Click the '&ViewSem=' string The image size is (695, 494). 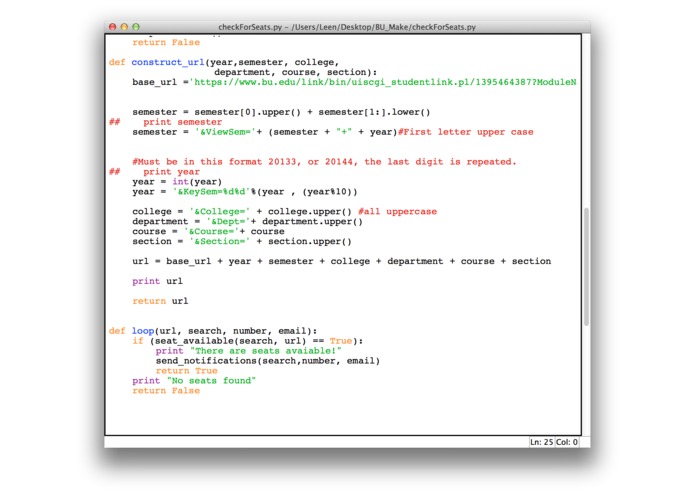point(226,132)
